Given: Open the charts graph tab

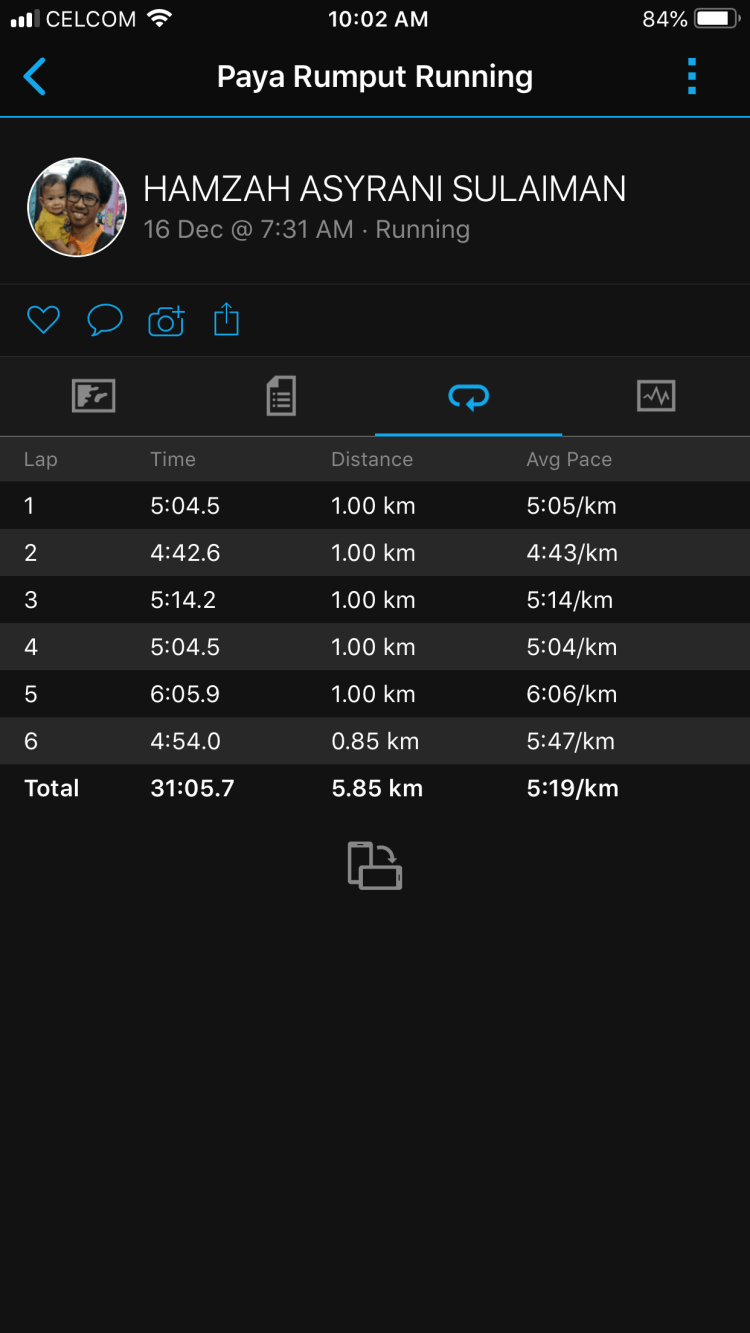Looking at the screenshot, I should pyautogui.click(x=656, y=396).
